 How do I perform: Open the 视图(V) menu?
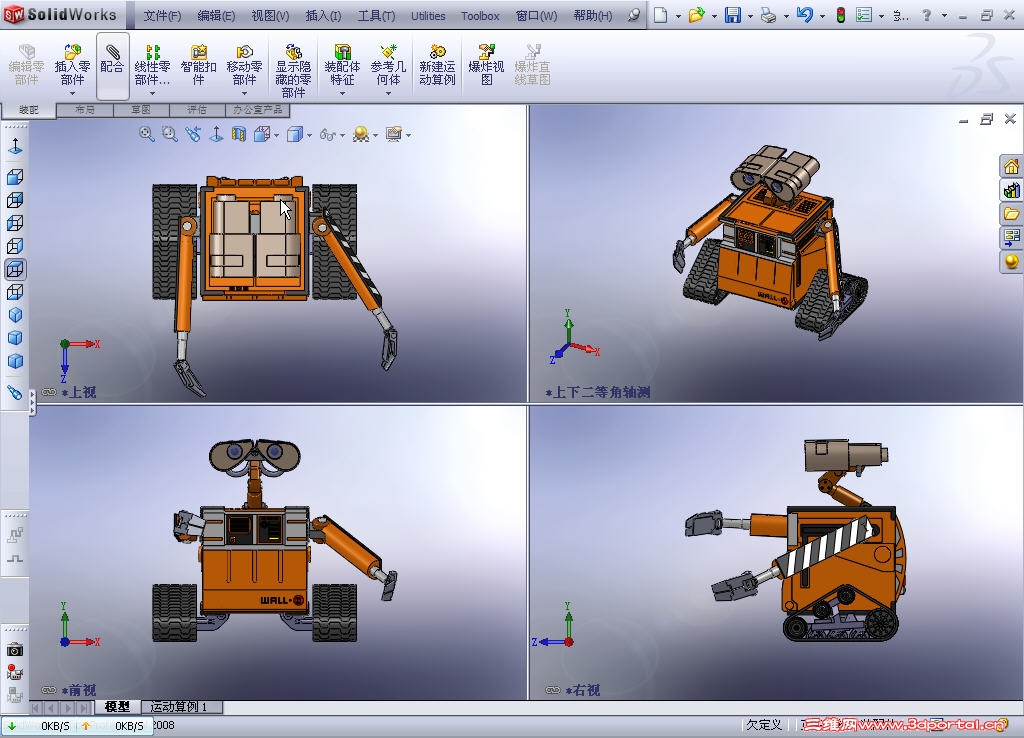point(270,16)
